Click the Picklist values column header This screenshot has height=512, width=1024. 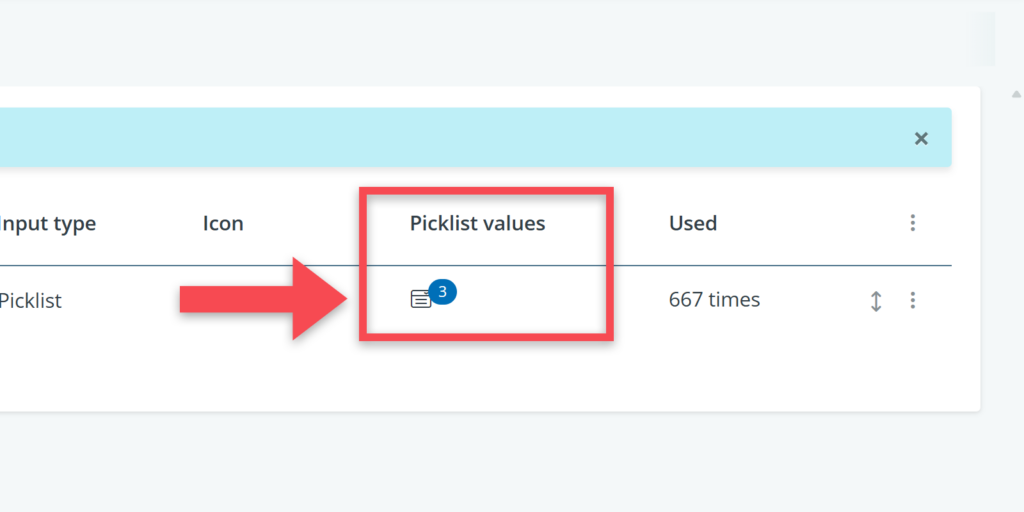point(477,223)
